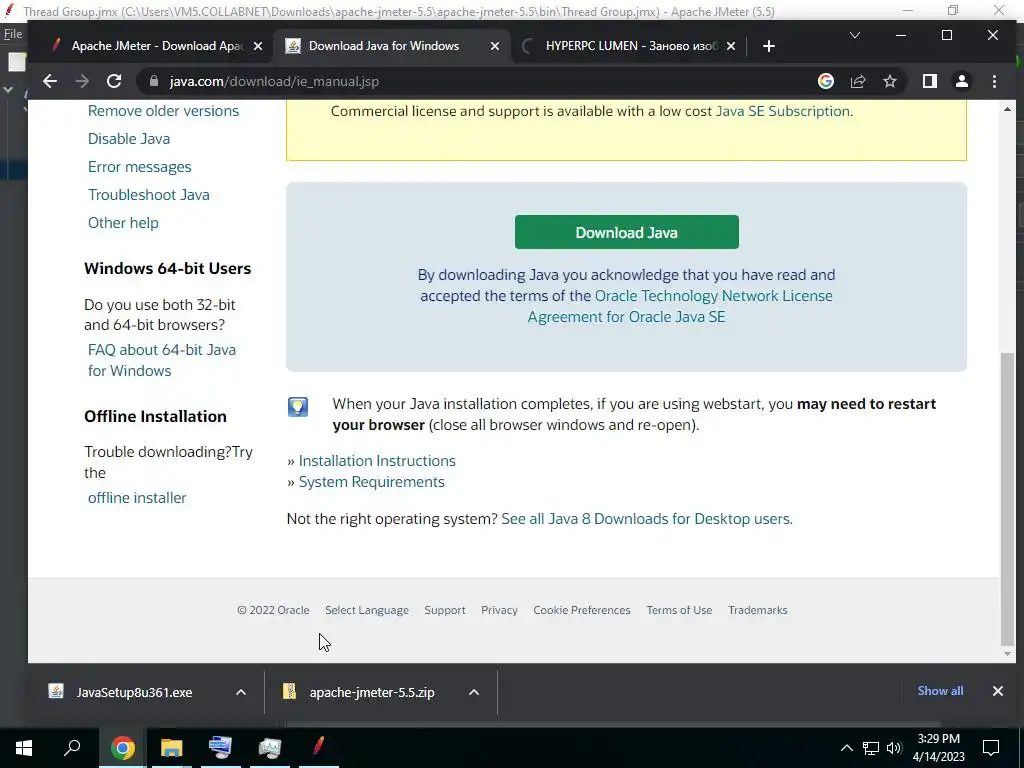The width and height of the screenshot is (1024, 768).
Task: Open the Windows Start menu
Action: coord(24,748)
